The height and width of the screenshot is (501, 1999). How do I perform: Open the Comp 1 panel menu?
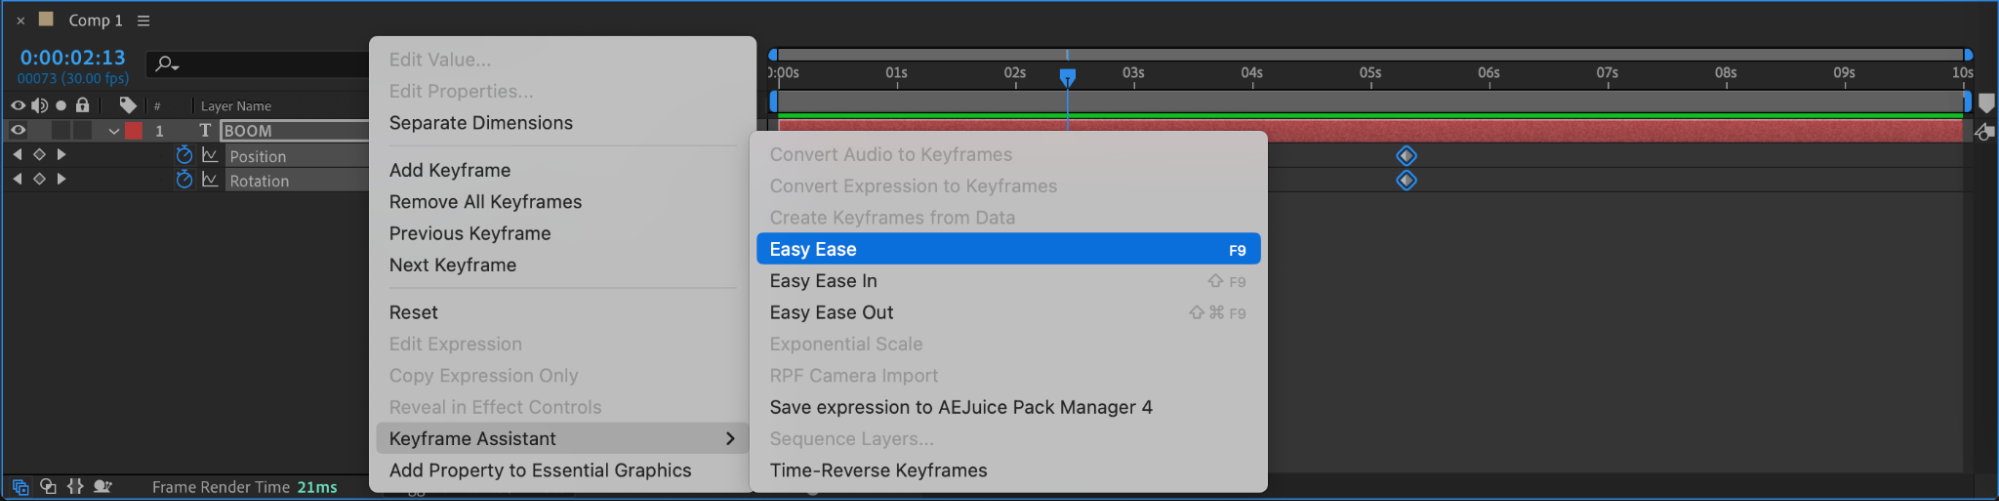click(143, 21)
